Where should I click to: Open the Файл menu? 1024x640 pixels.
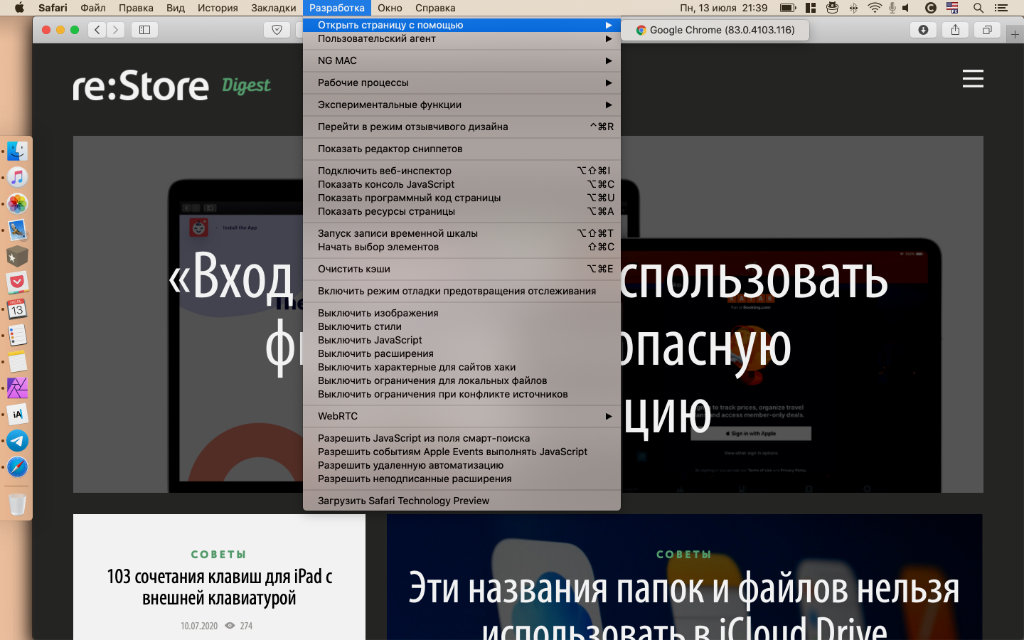point(93,8)
